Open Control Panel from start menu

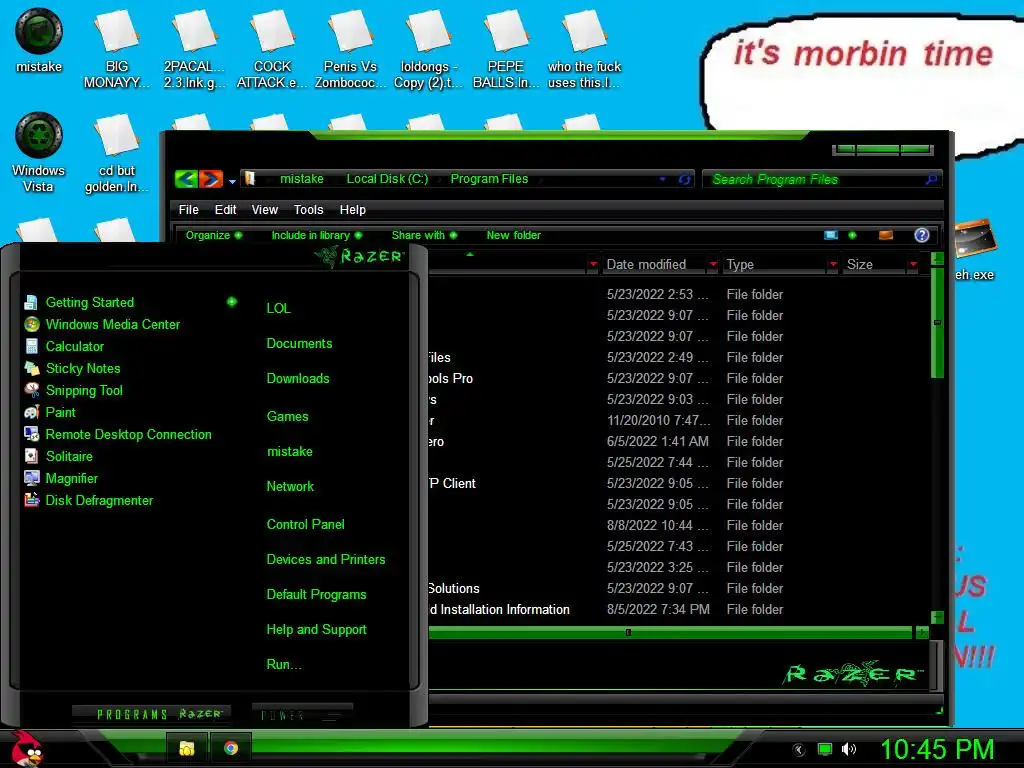306,524
